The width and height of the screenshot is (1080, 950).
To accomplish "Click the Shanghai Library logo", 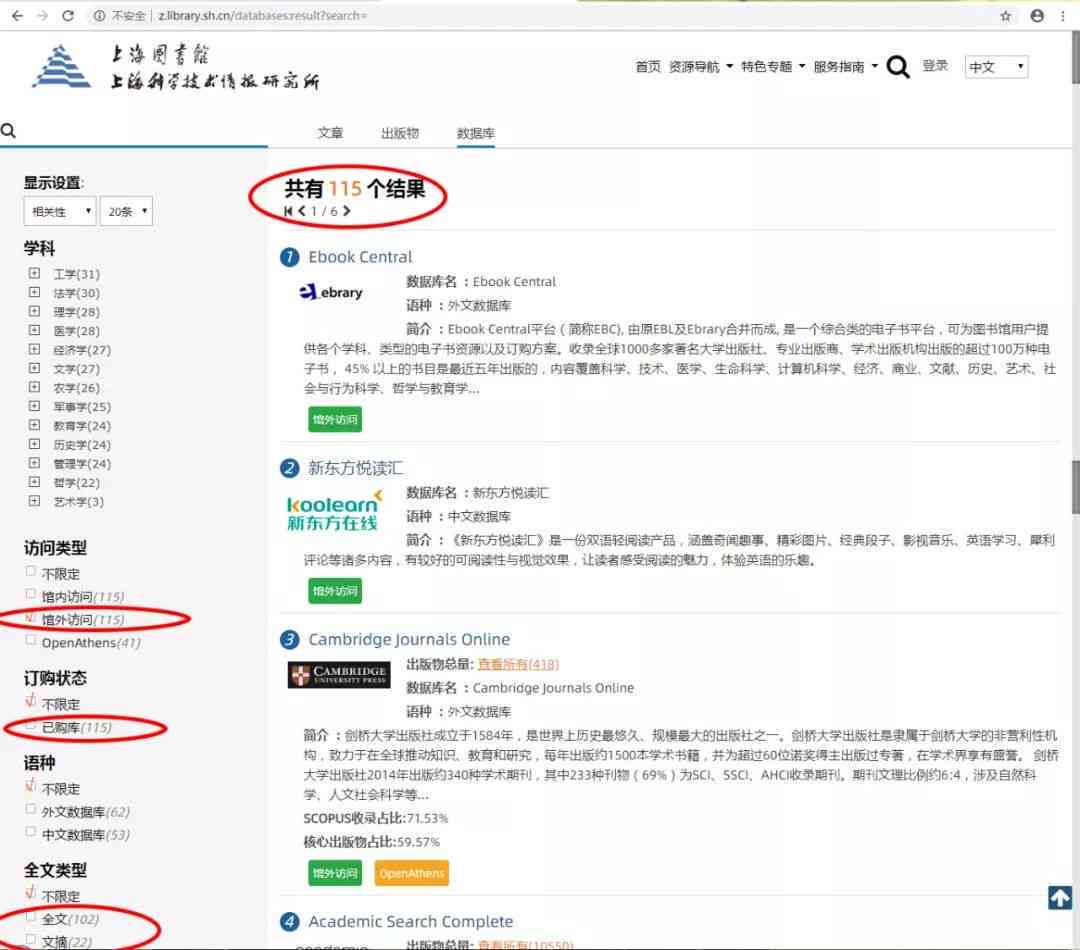I will tap(176, 66).
